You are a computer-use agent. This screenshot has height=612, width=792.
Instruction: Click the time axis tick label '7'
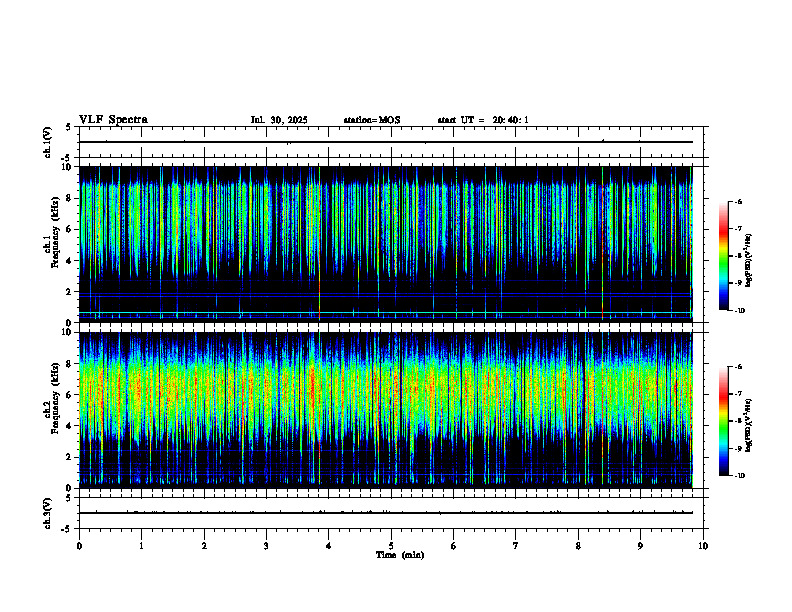point(516,546)
